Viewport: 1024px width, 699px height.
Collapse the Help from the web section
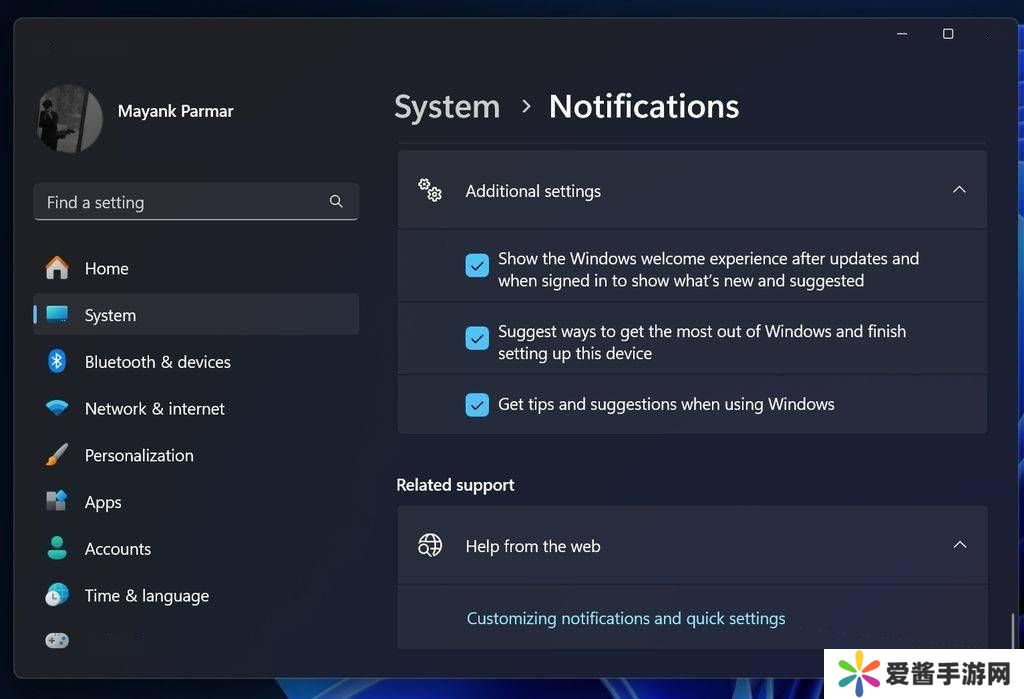tap(959, 545)
